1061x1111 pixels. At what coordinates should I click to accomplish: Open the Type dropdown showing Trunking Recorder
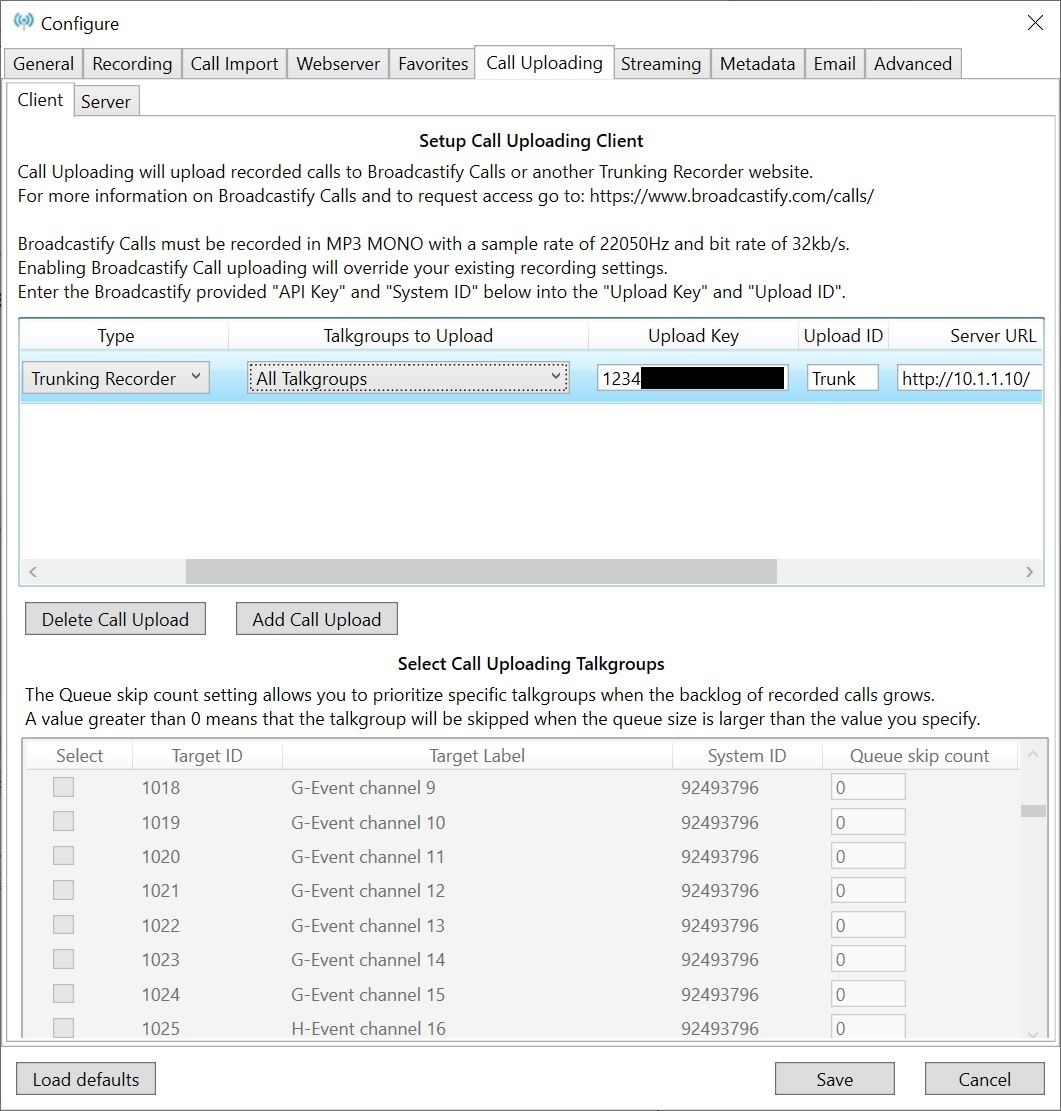pos(116,378)
